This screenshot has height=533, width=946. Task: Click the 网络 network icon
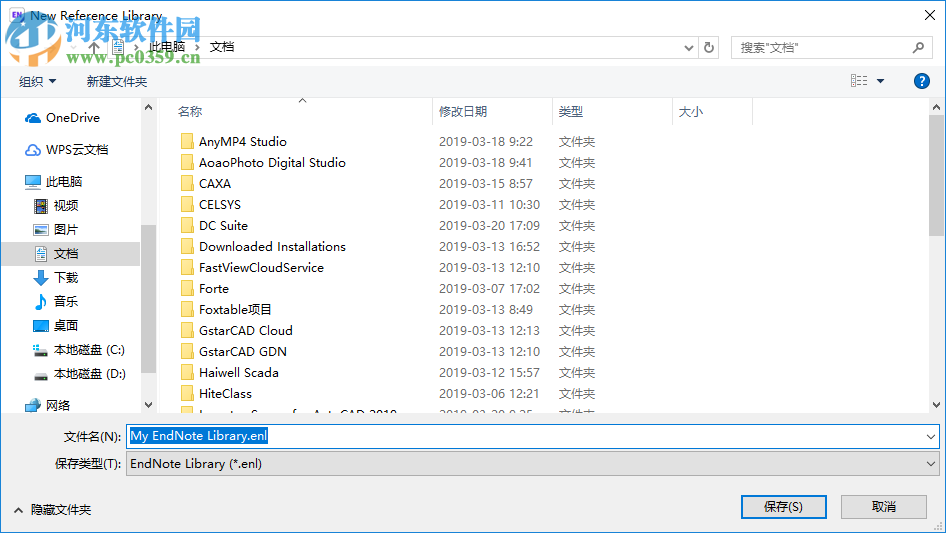[x=33, y=406]
